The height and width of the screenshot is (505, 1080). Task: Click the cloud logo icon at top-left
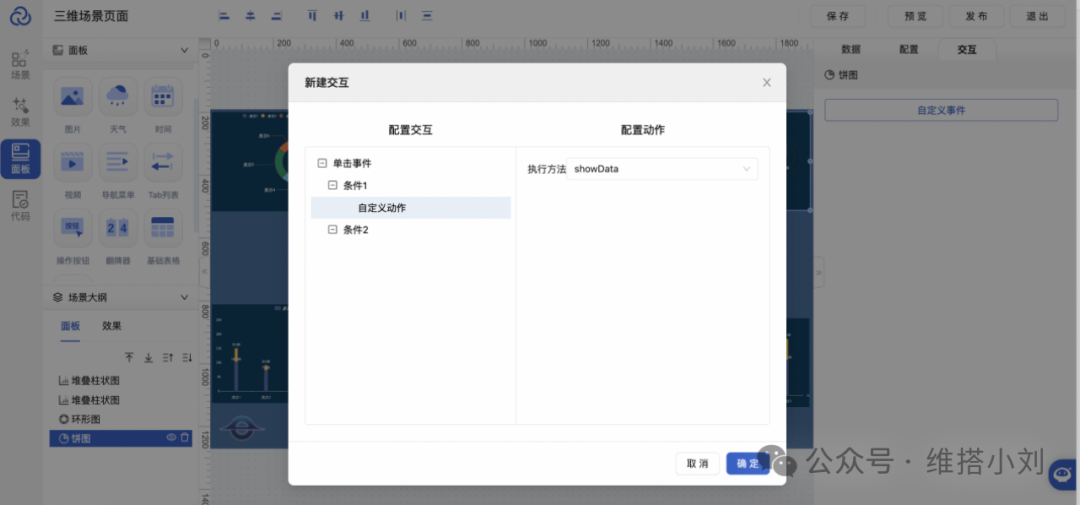coord(21,16)
